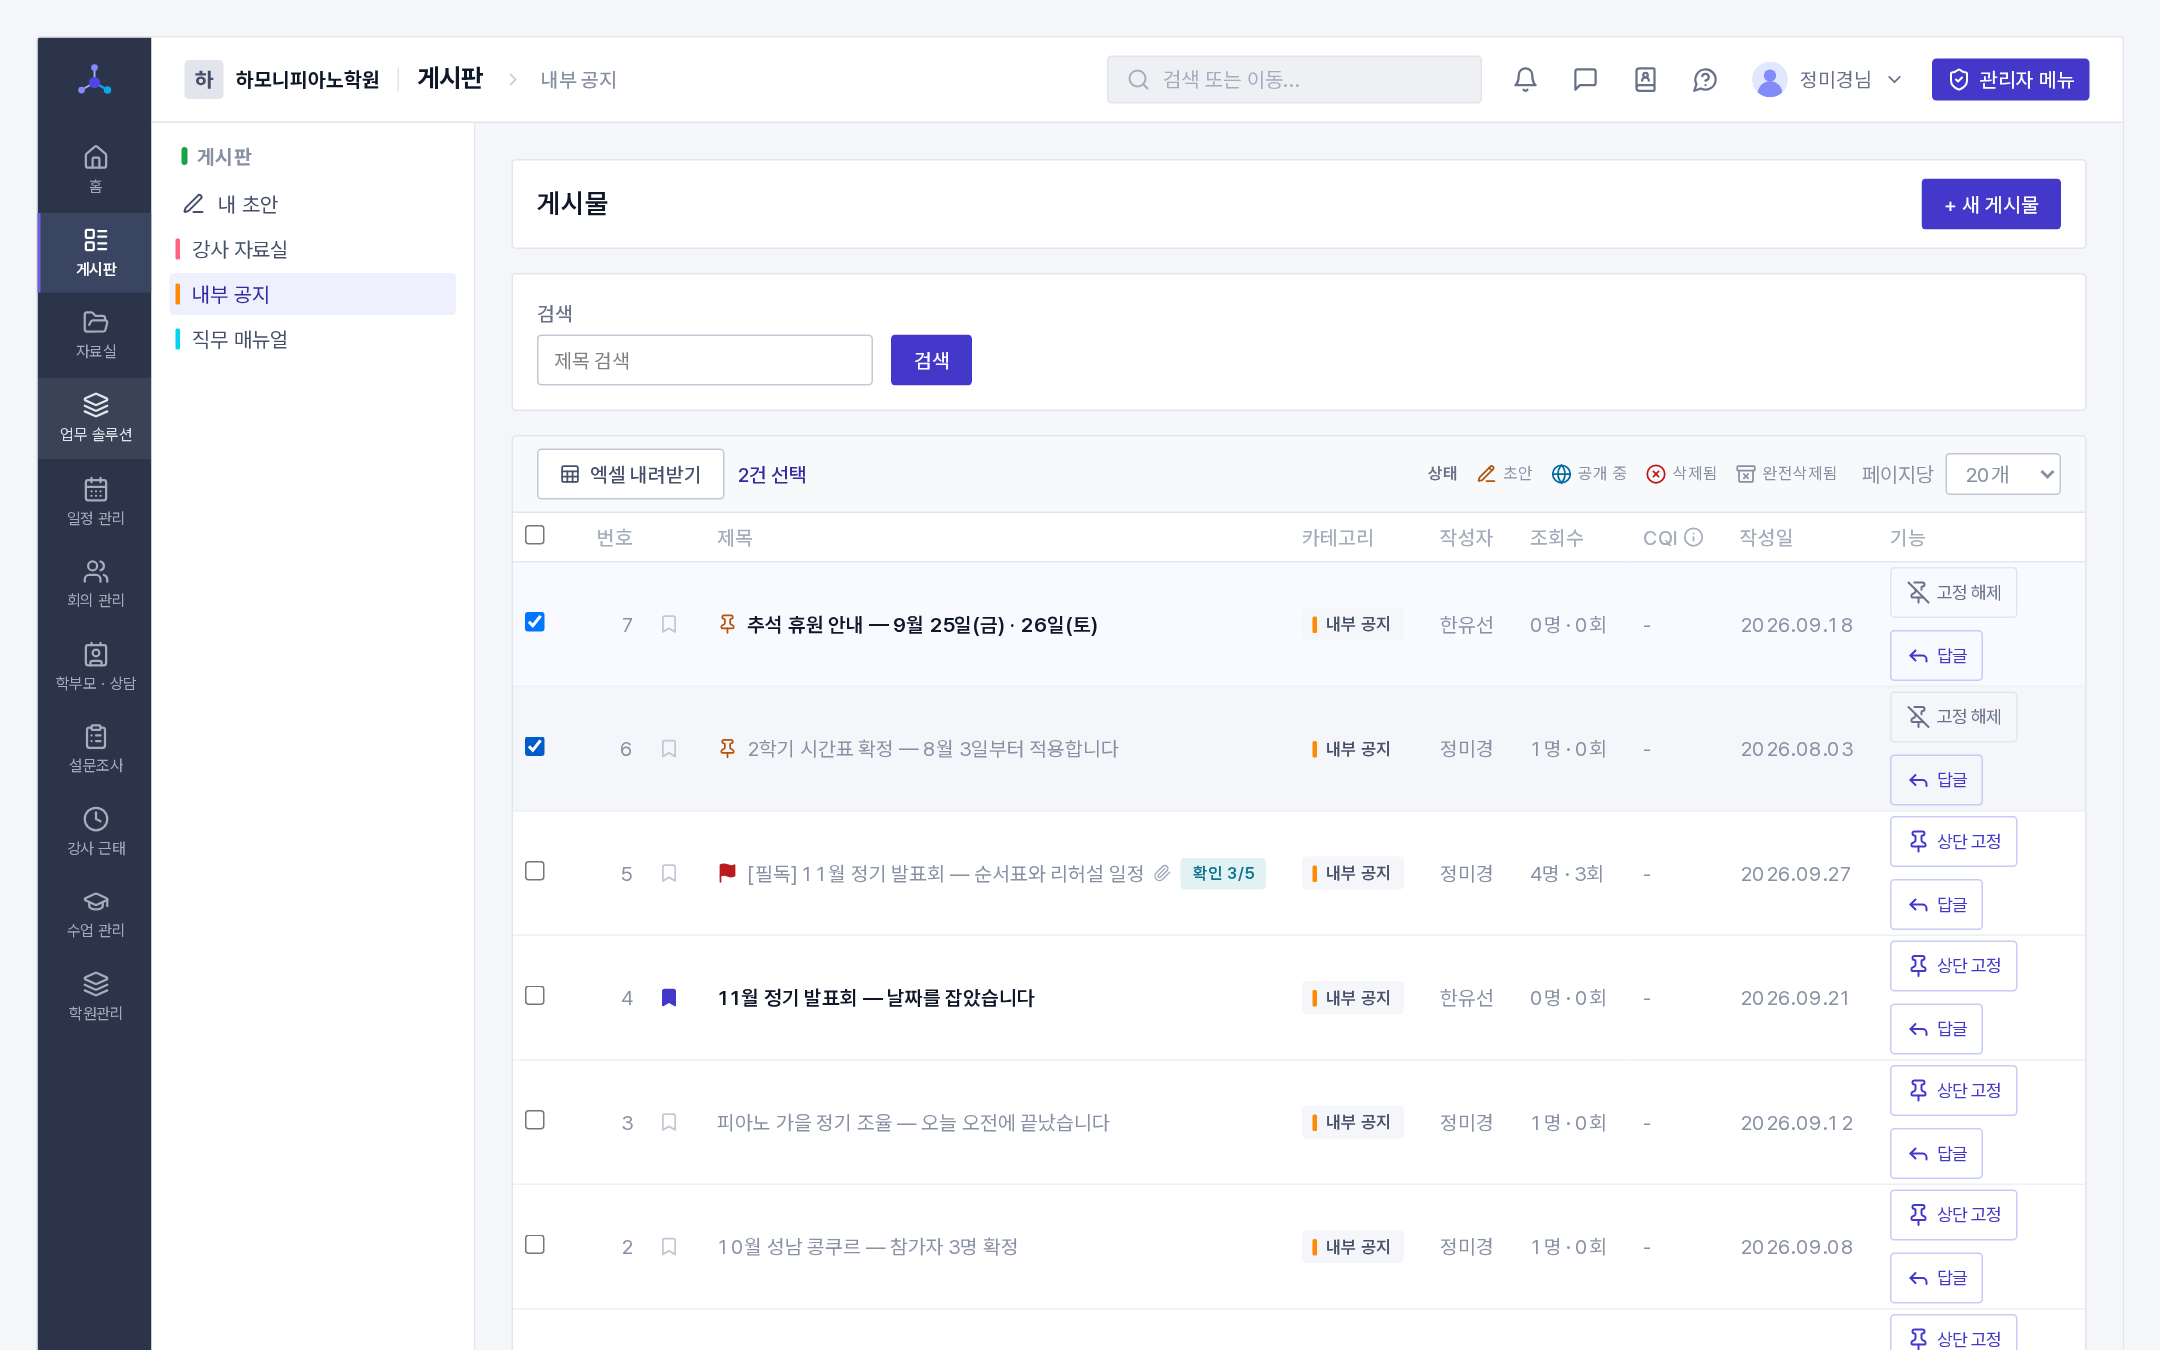Screen dimensions: 2160x1350
Task: Check the post number 4 row
Action: click(x=535, y=996)
